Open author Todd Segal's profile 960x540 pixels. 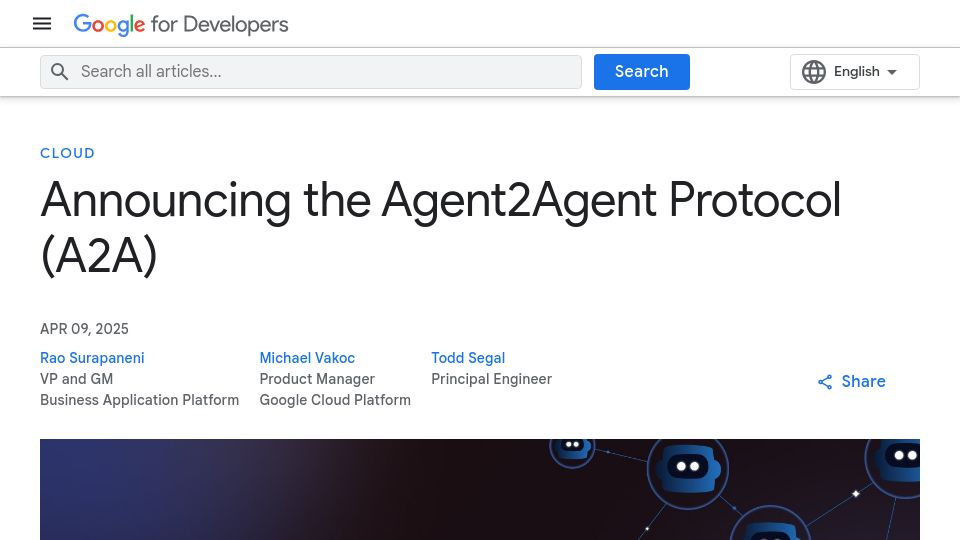(468, 358)
